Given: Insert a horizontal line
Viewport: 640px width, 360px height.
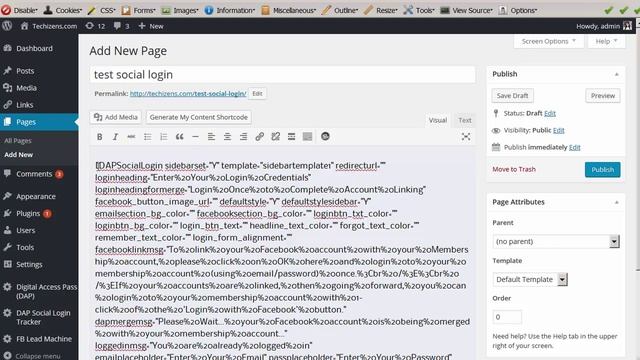Looking at the screenshot, I should click(x=196, y=137).
